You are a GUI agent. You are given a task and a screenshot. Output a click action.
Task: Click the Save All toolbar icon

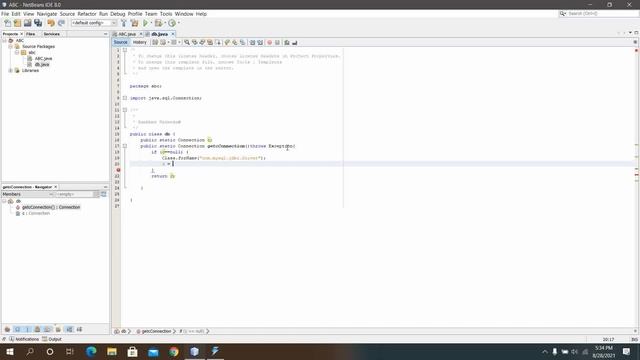(x=38, y=23)
